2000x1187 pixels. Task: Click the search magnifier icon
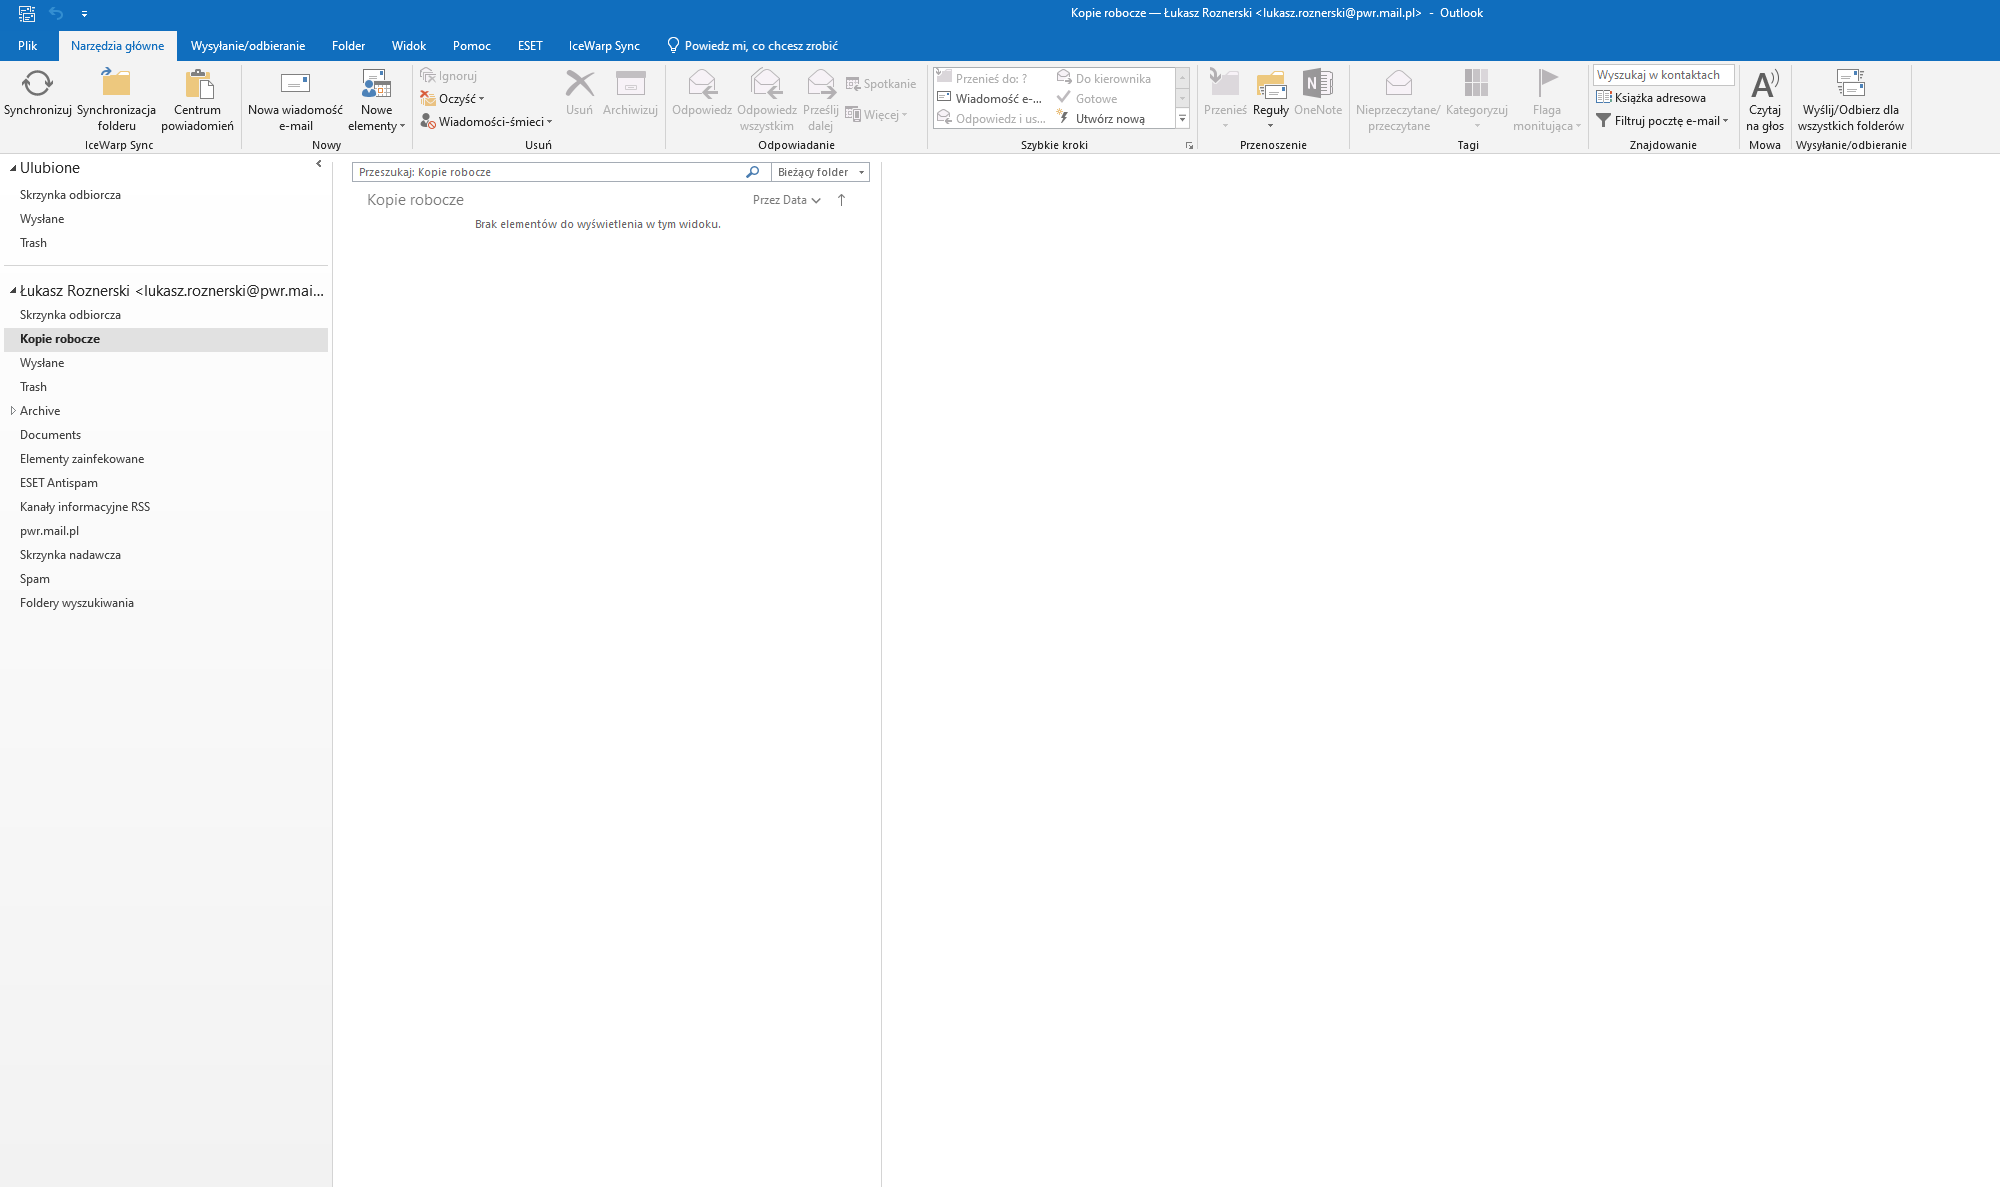tap(753, 172)
